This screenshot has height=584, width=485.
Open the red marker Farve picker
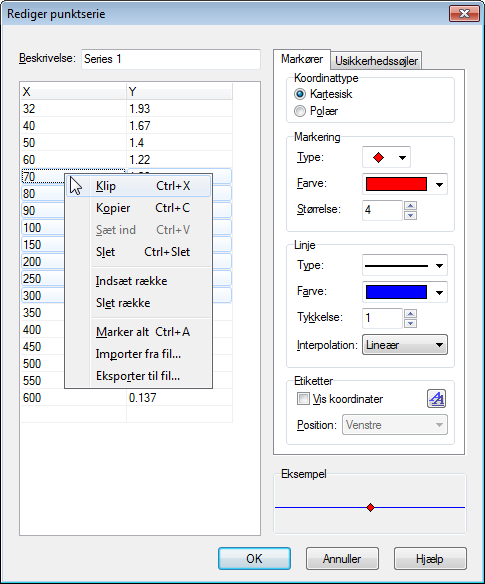point(405,184)
